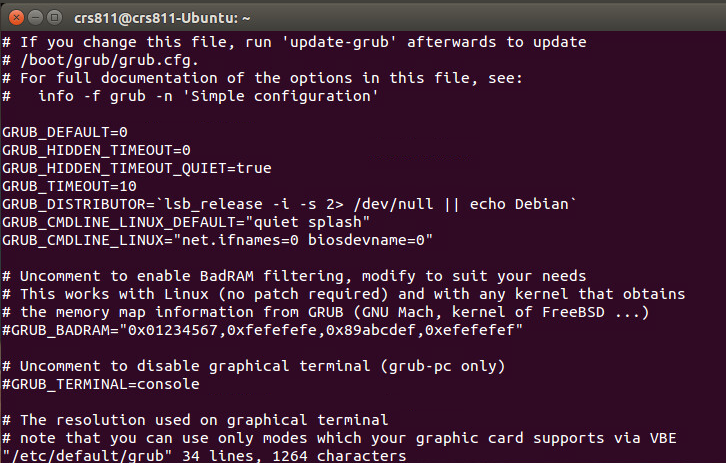Click the "/etc/default/grub" status line
Image resolution: width=726 pixels, height=463 pixels.
(204, 456)
